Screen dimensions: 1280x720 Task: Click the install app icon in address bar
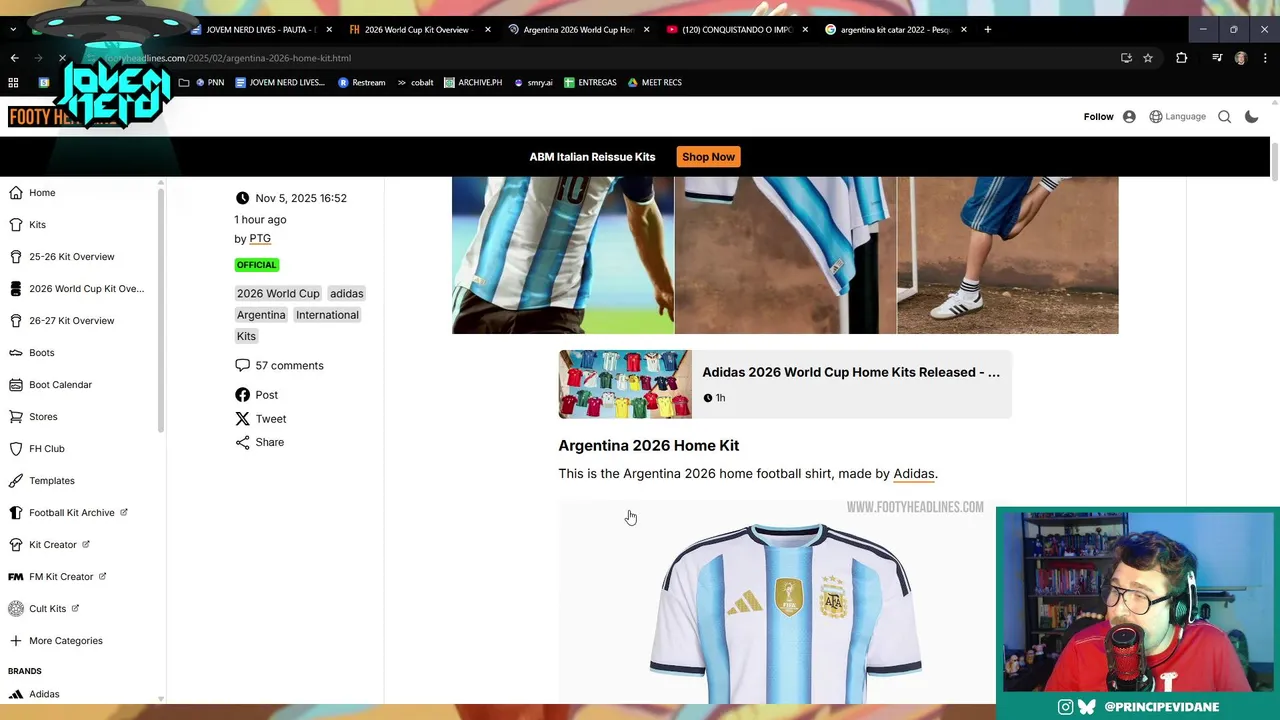pyautogui.click(x=1126, y=58)
